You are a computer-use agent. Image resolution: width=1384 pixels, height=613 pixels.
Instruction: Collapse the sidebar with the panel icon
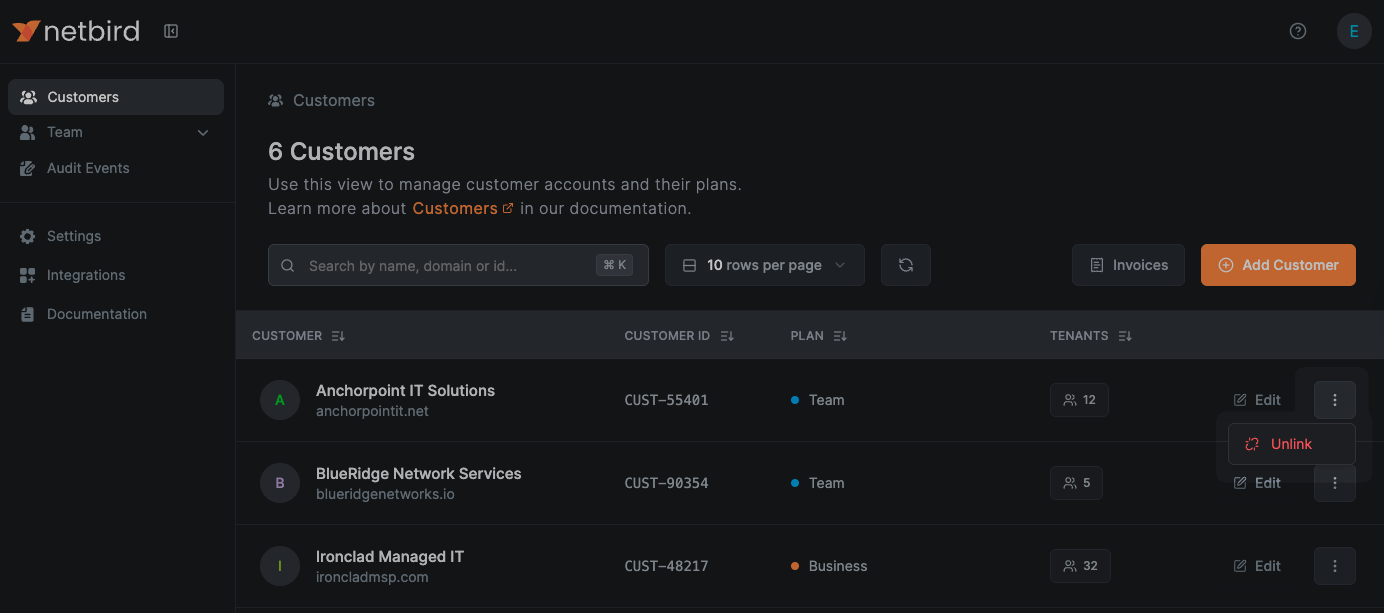[171, 31]
